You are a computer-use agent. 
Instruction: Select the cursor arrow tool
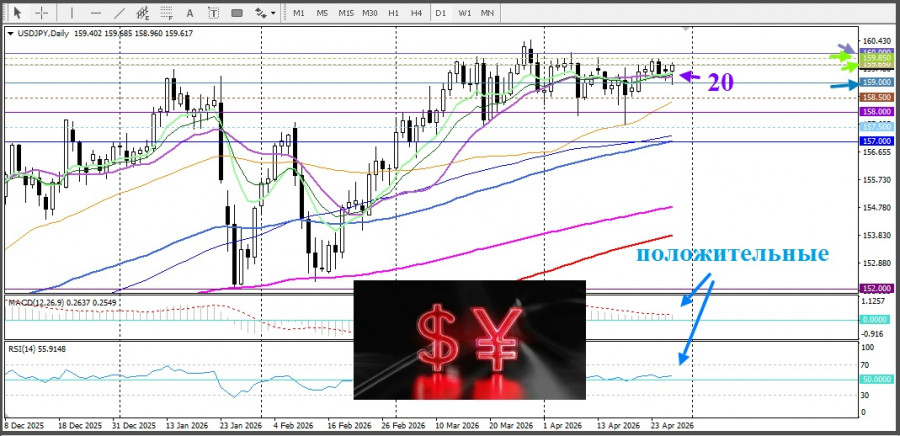pos(17,13)
